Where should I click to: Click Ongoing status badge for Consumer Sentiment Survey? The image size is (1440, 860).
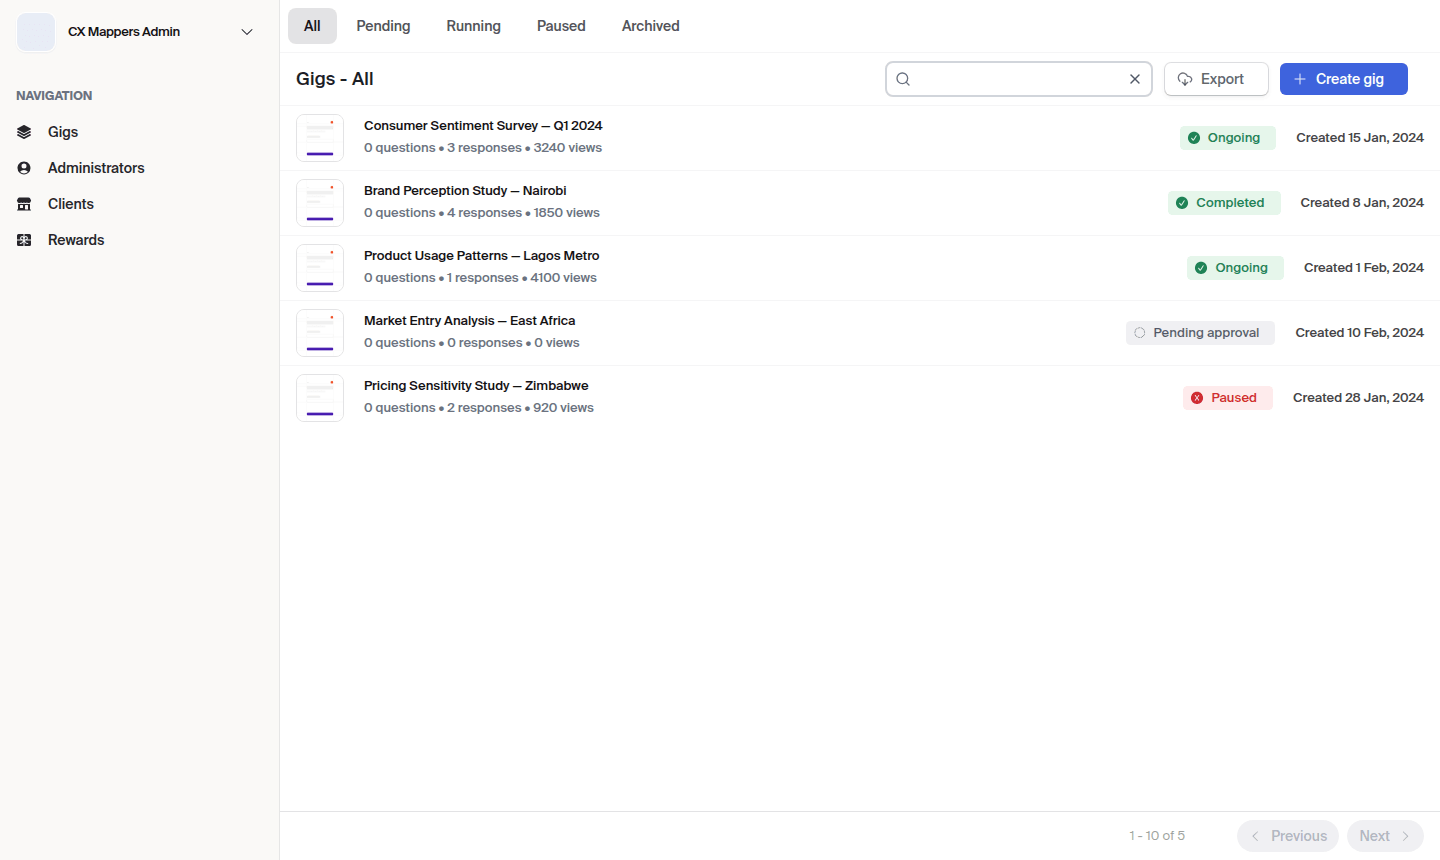pyautogui.click(x=1227, y=138)
